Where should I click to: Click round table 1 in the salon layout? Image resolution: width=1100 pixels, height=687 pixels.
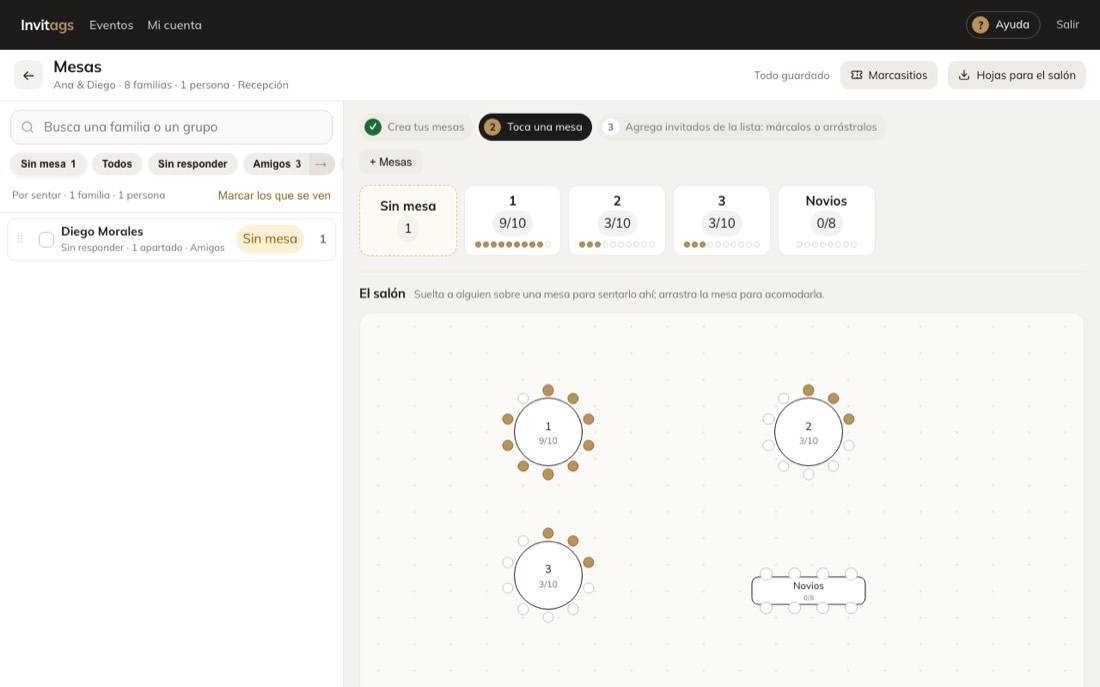[x=548, y=432]
